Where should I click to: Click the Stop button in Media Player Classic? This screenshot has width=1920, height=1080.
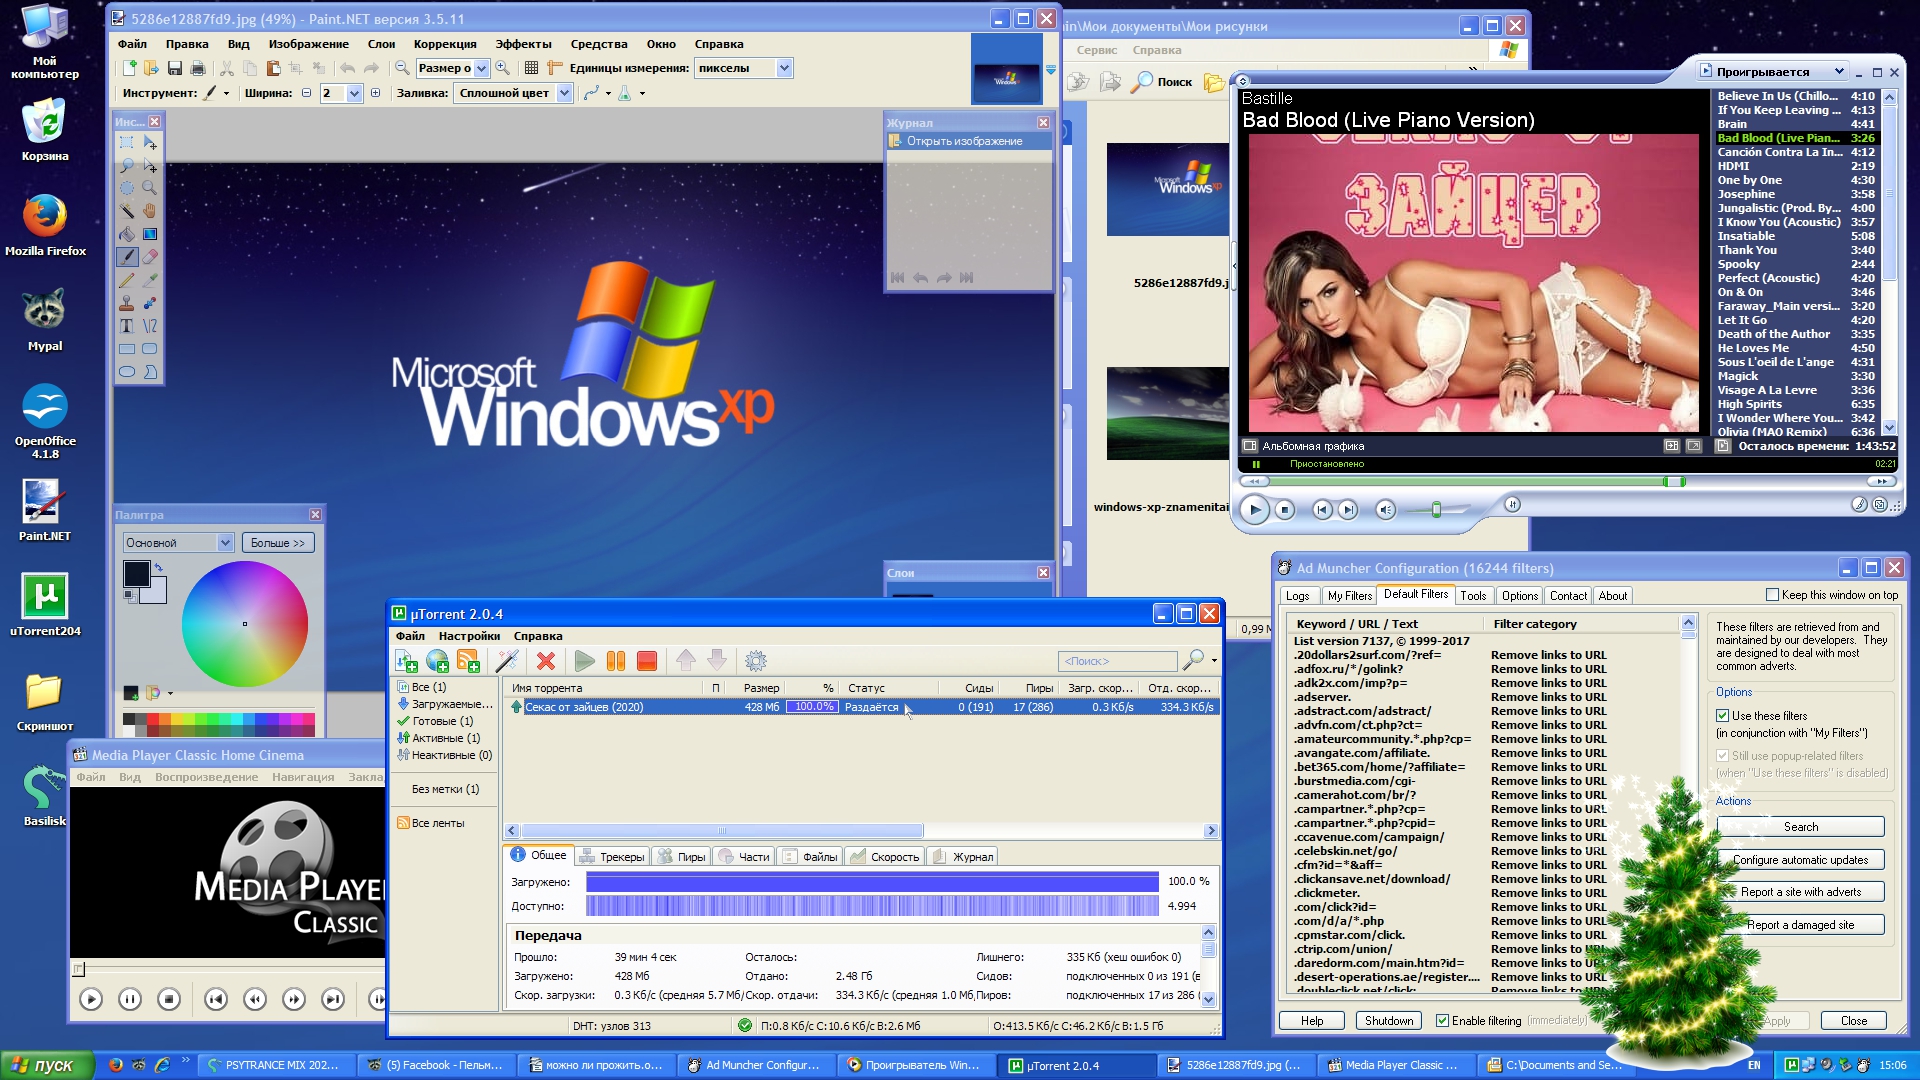pyautogui.click(x=169, y=999)
